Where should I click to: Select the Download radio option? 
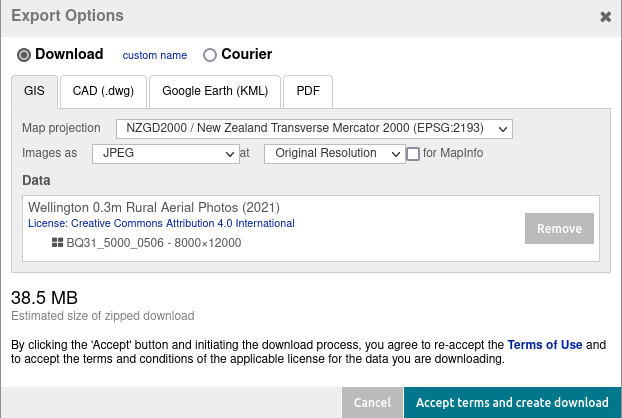[x=24, y=55]
